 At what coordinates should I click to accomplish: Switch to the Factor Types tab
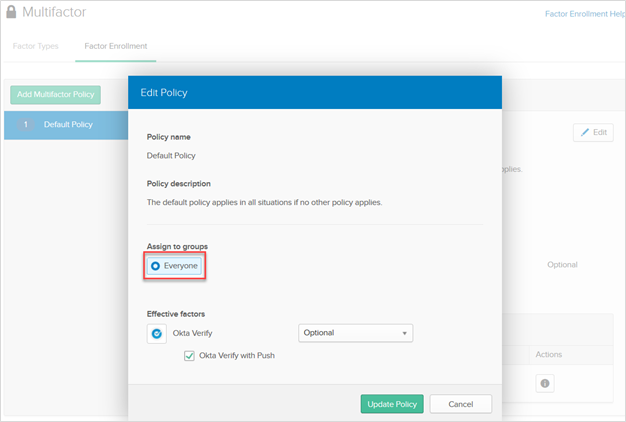pos(36,46)
